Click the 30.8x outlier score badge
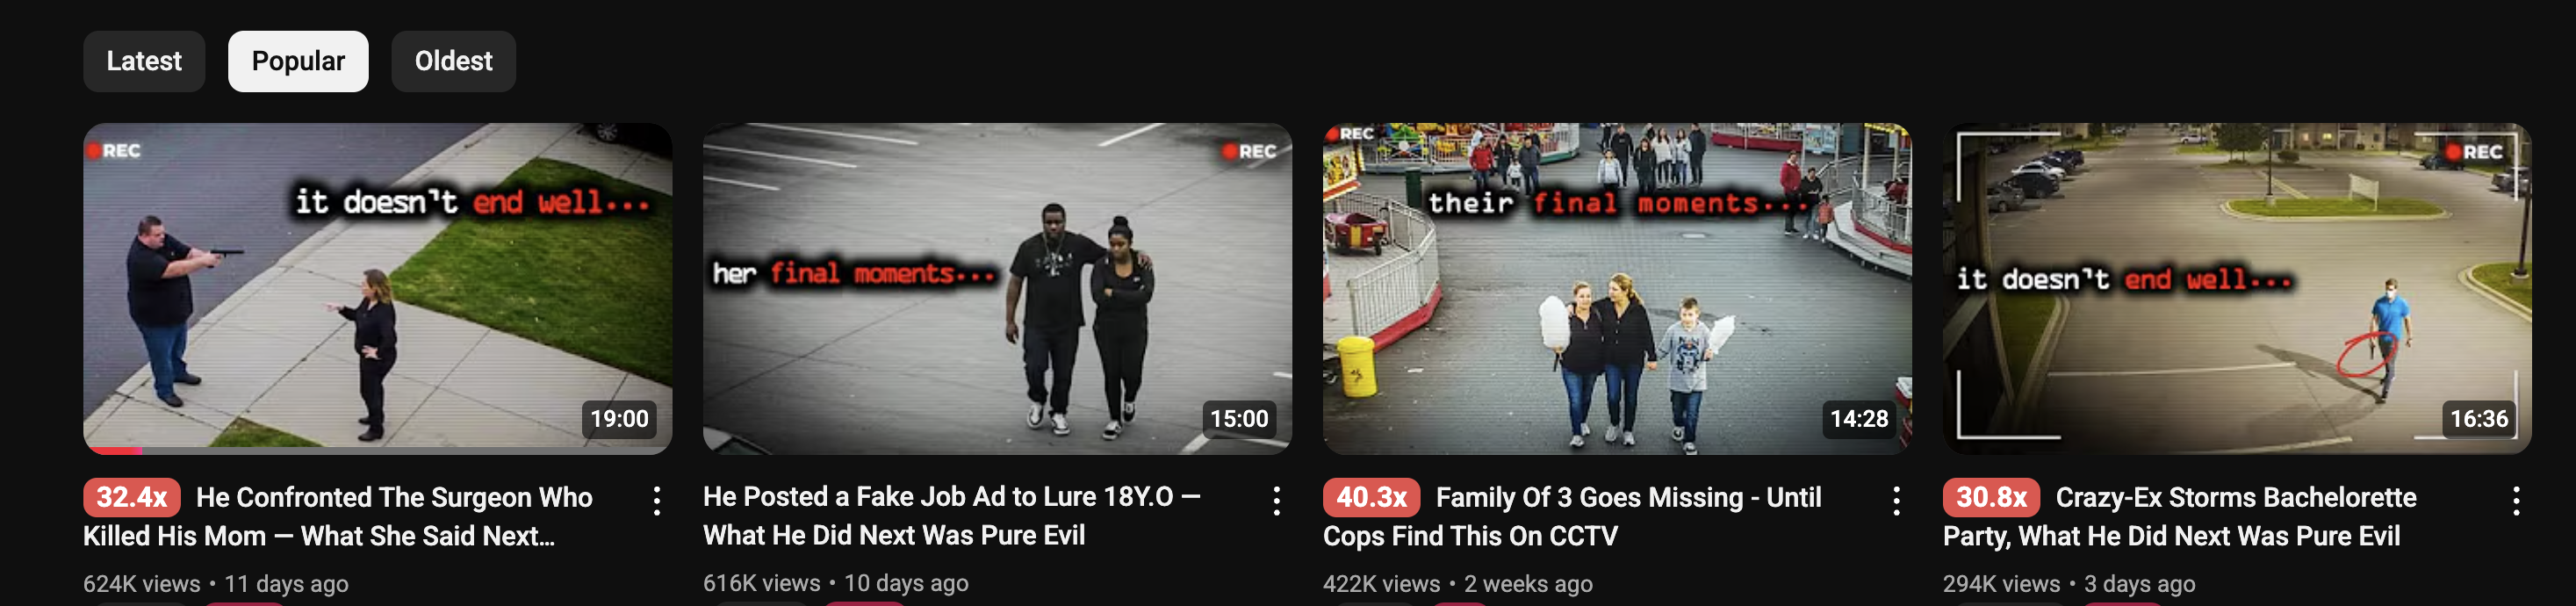 [1991, 497]
